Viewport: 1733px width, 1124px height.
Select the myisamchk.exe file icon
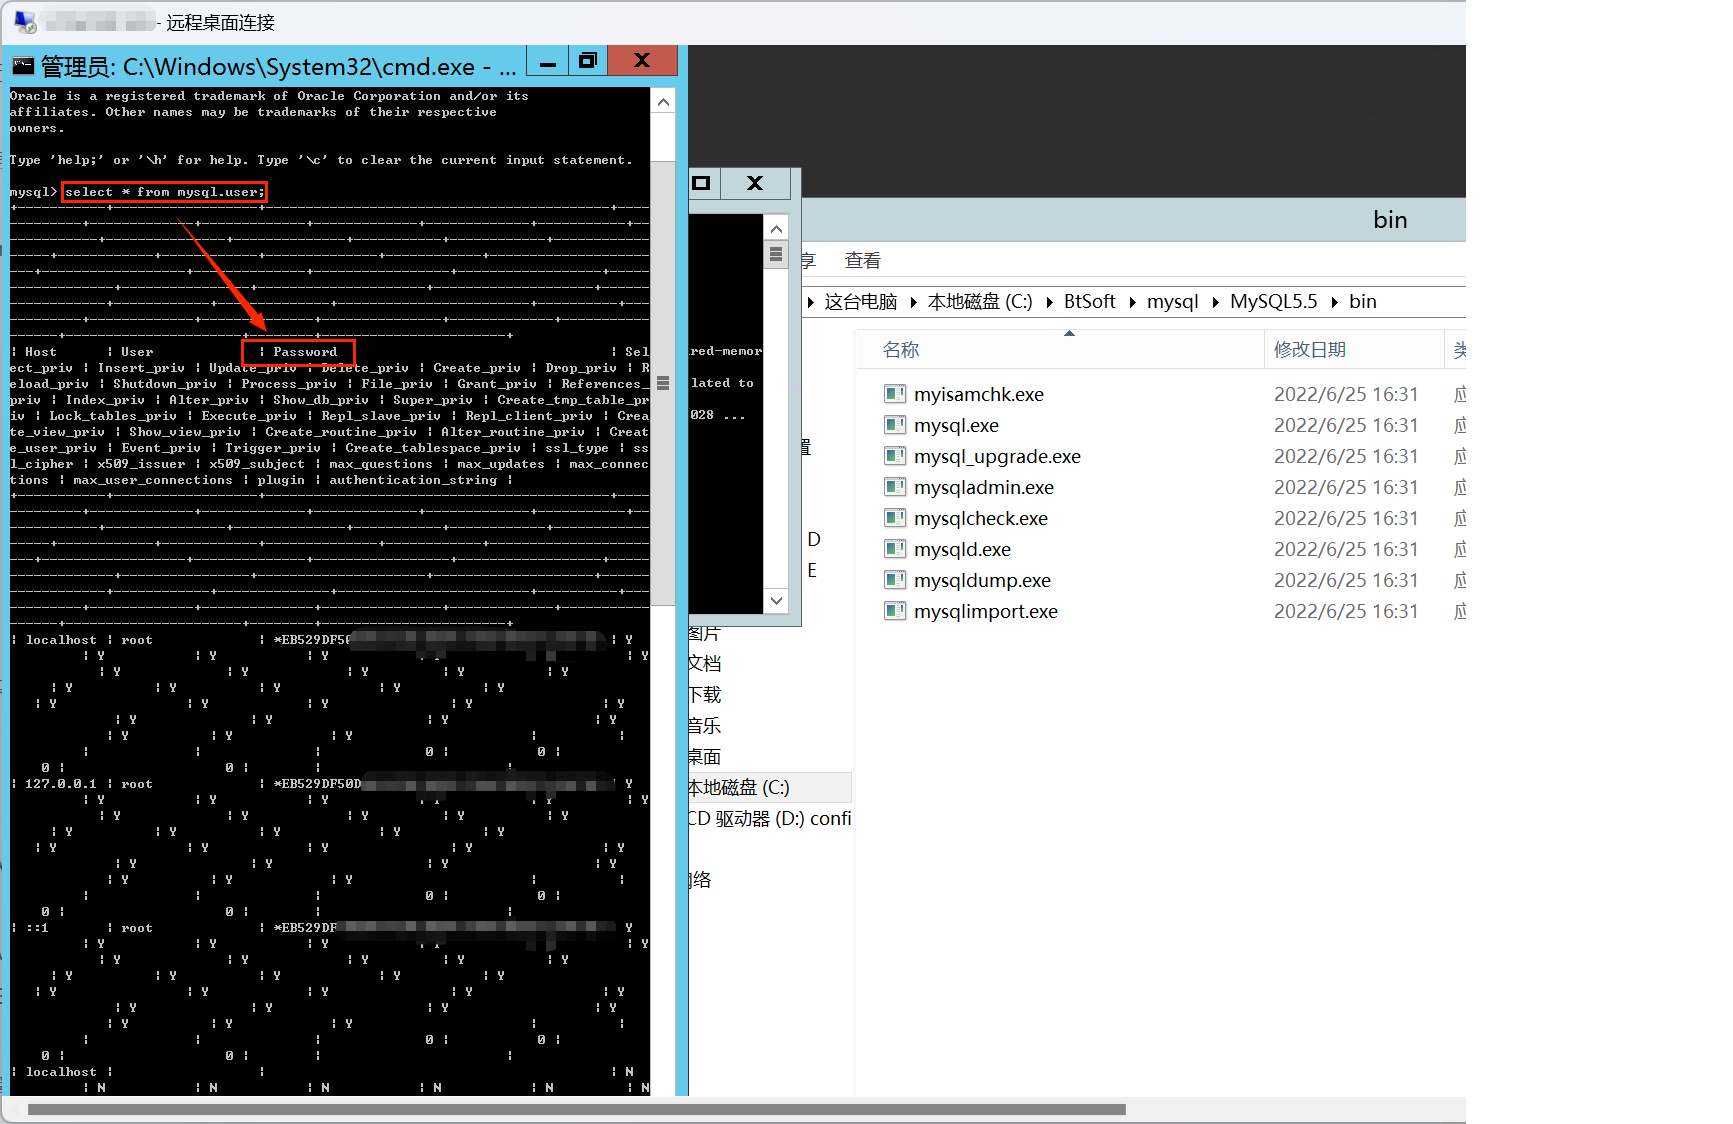pyautogui.click(x=895, y=394)
